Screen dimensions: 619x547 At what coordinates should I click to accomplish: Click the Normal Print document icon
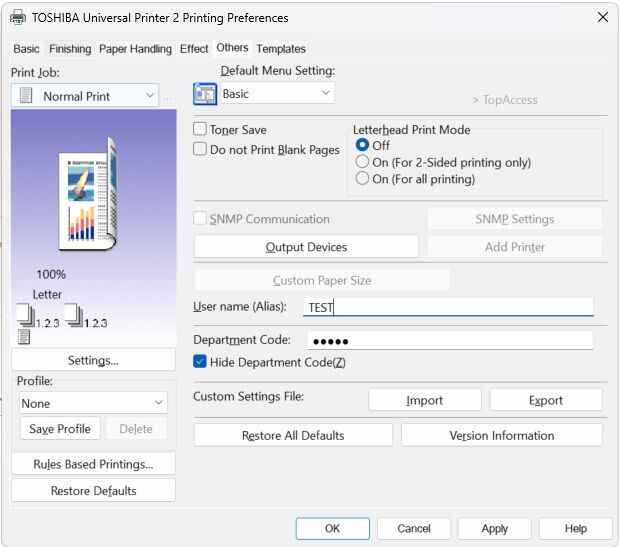[26, 96]
